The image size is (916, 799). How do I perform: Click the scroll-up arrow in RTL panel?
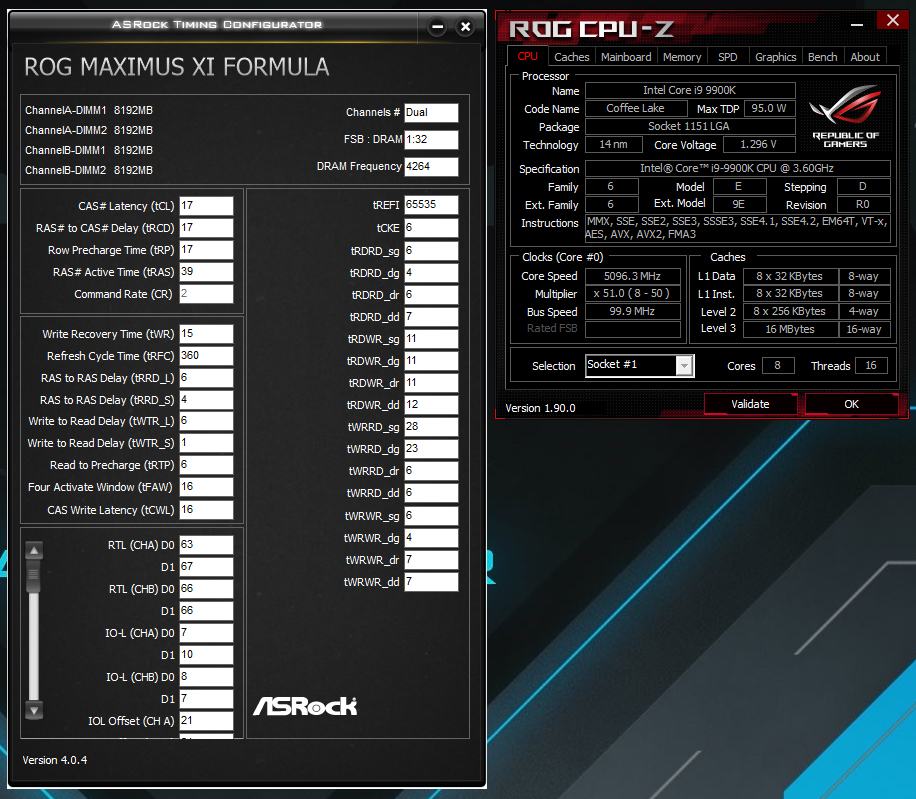tap(34, 550)
